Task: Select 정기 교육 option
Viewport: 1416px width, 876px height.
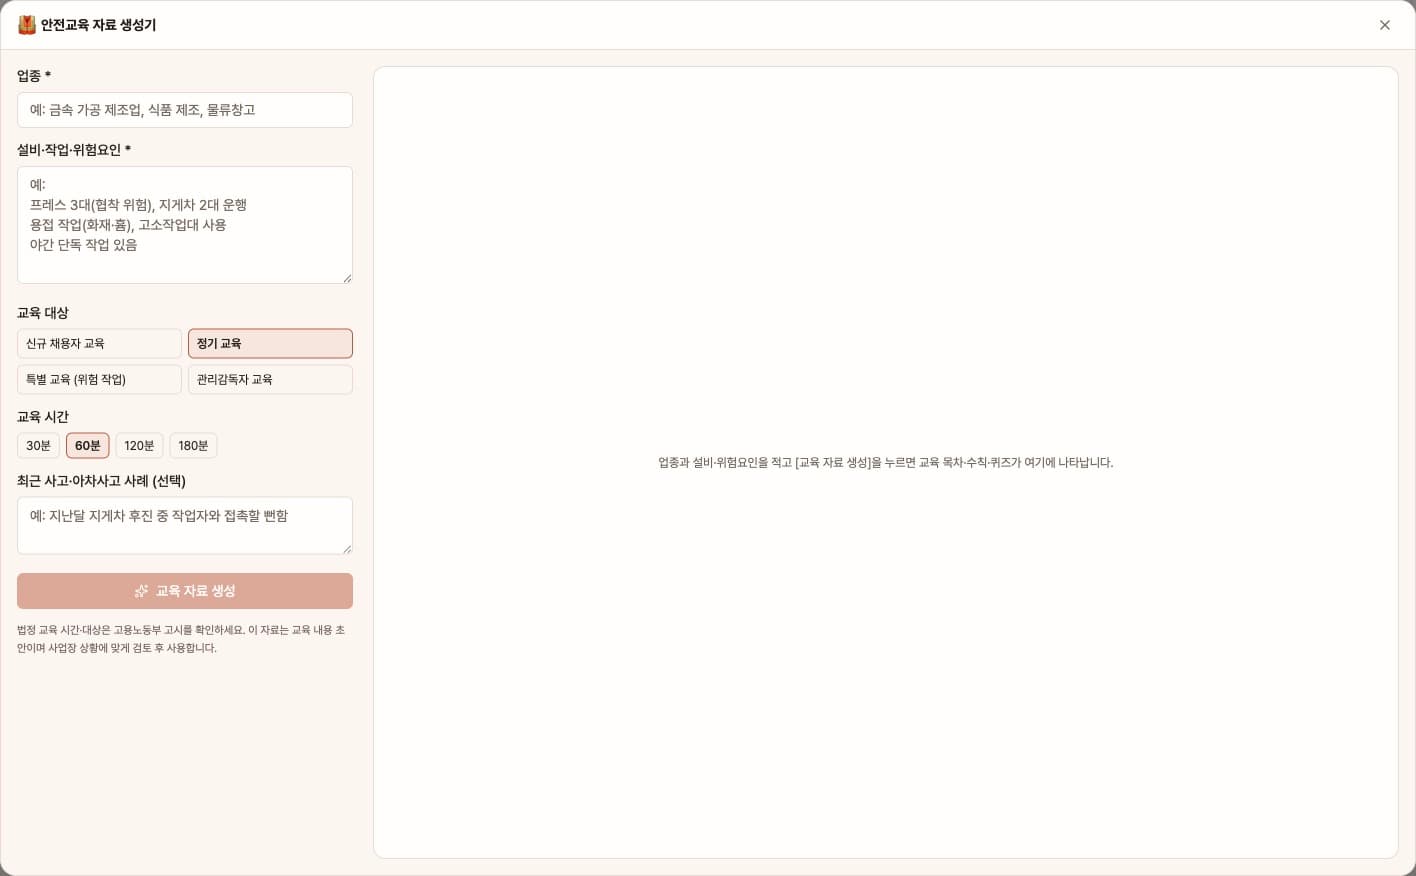Action: point(270,343)
